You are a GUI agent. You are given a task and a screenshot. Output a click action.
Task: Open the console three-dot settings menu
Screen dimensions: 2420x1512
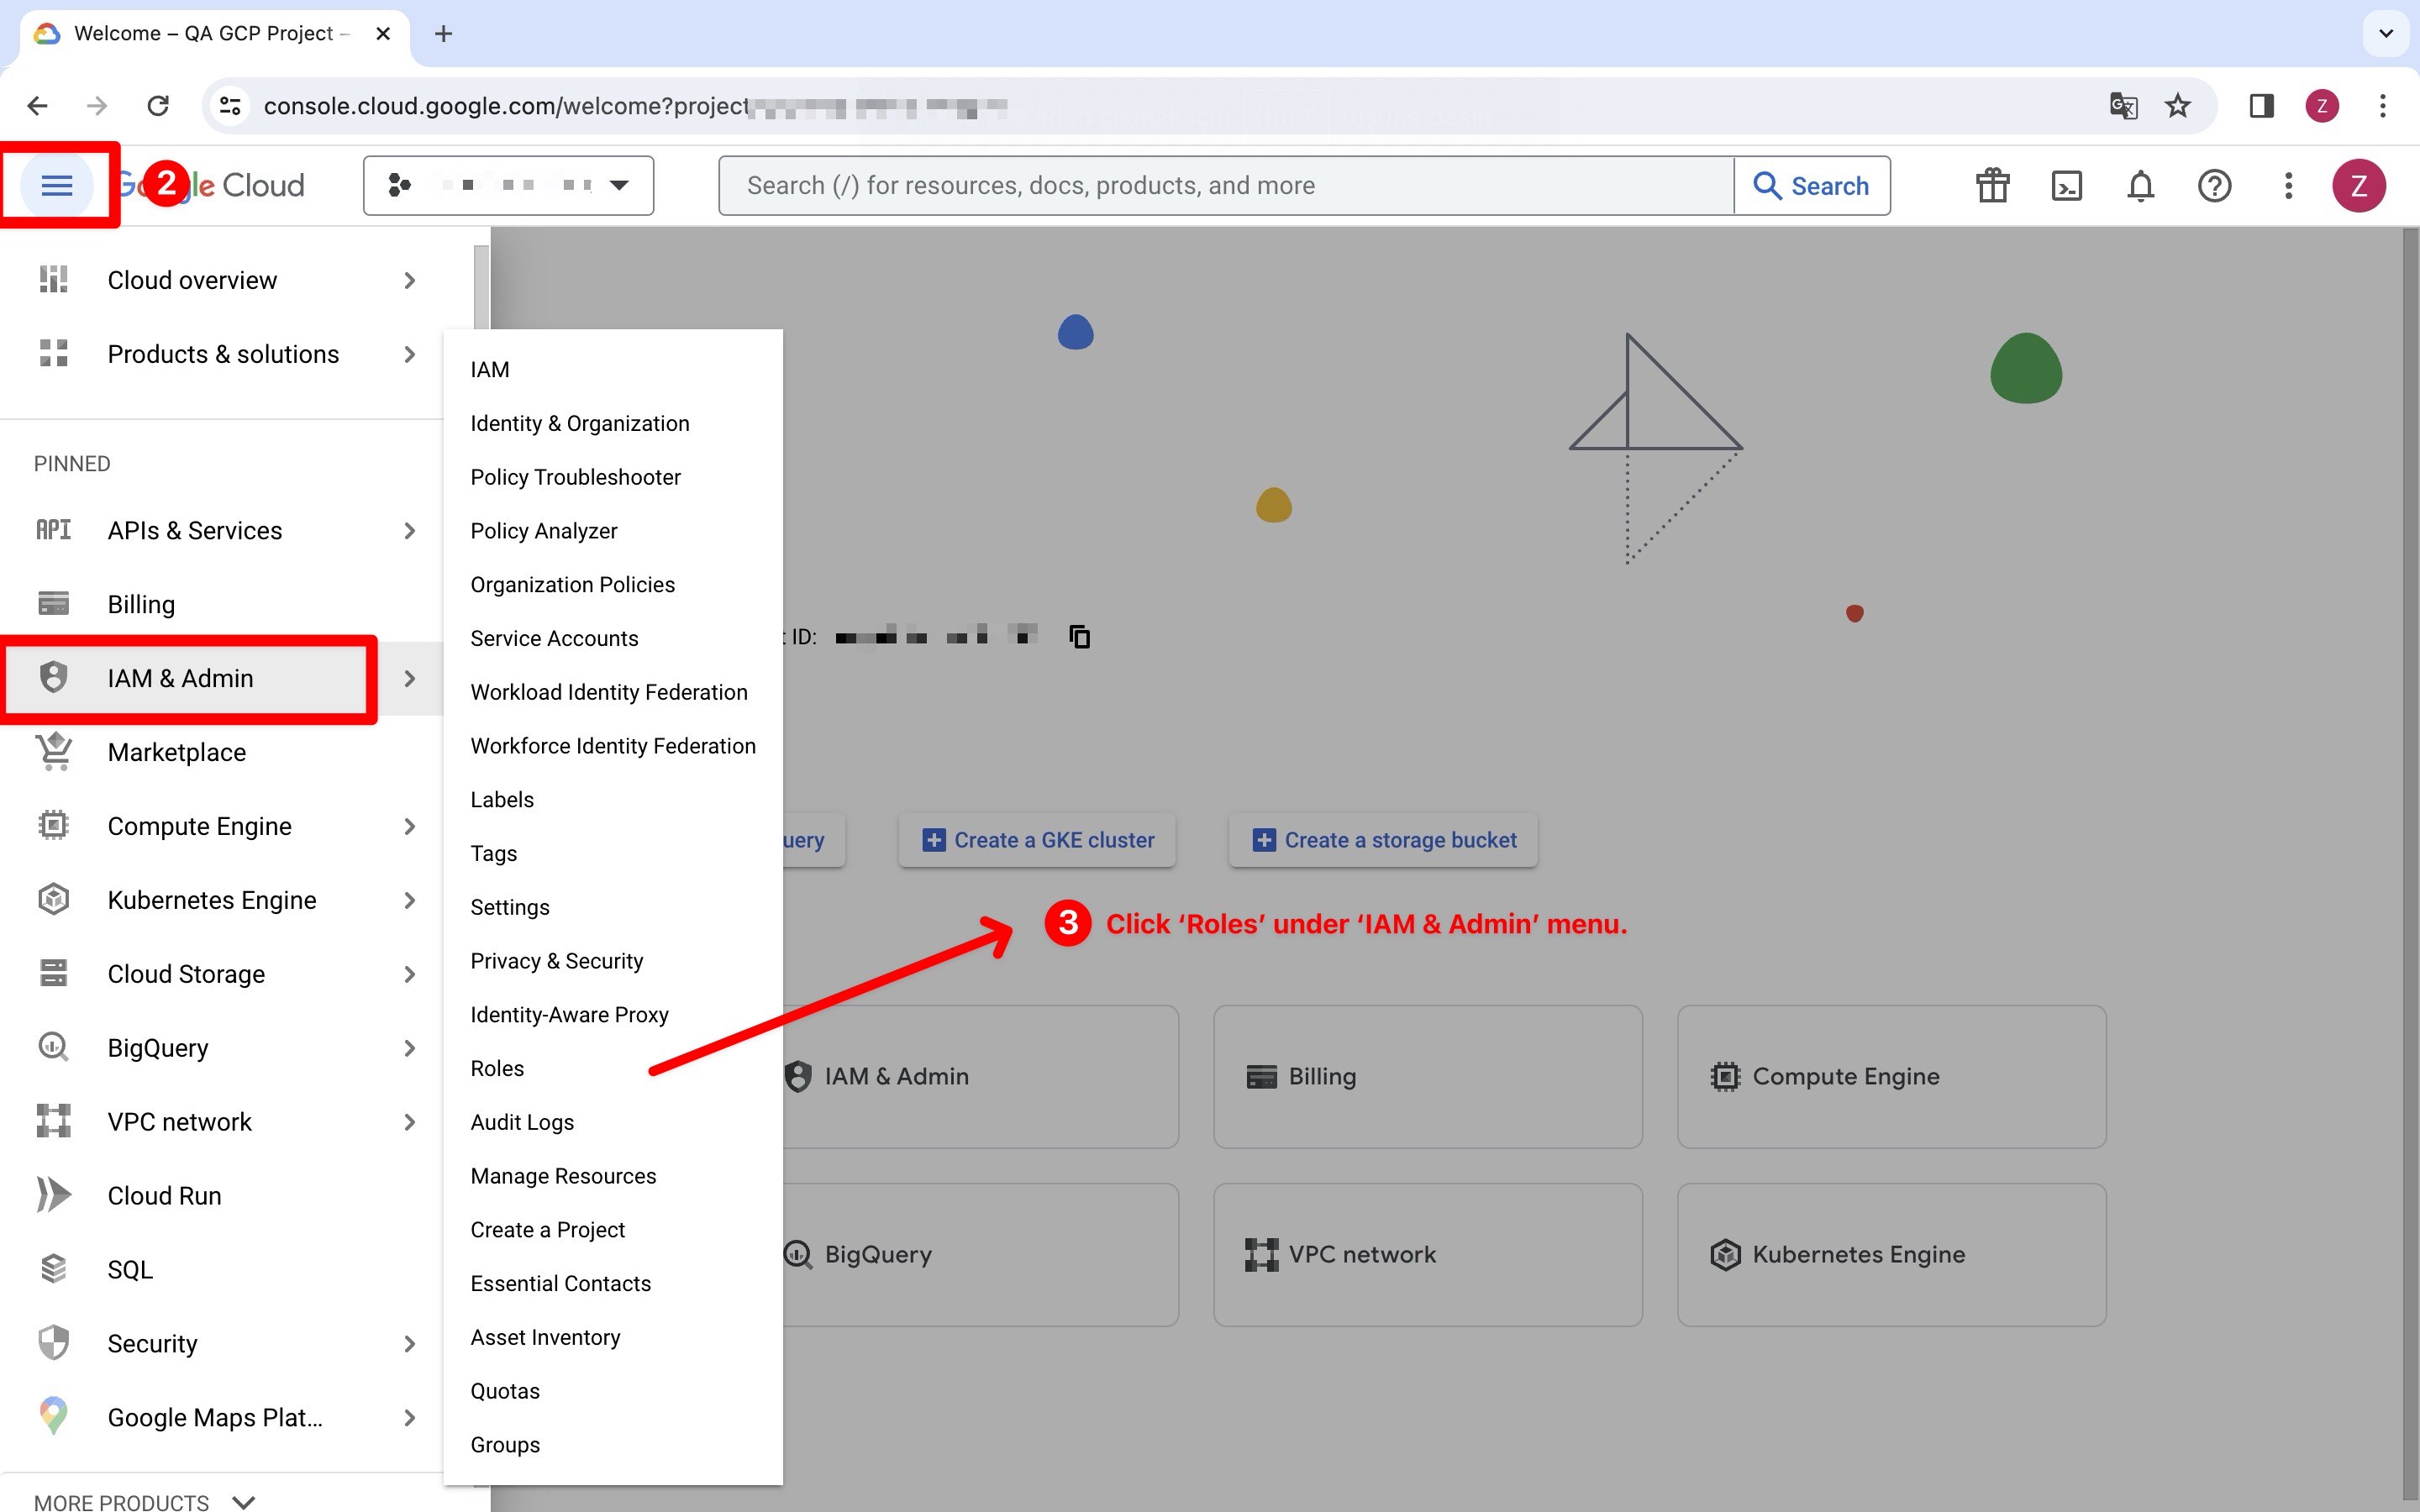pyautogui.click(x=2288, y=185)
